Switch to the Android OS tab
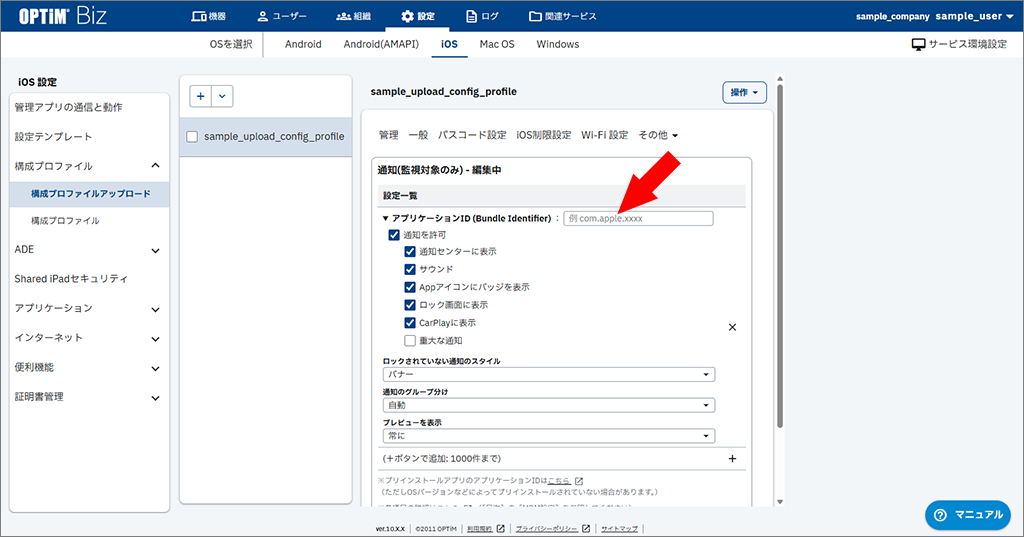This screenshot has width=1024, height=537. coord(303,44)
